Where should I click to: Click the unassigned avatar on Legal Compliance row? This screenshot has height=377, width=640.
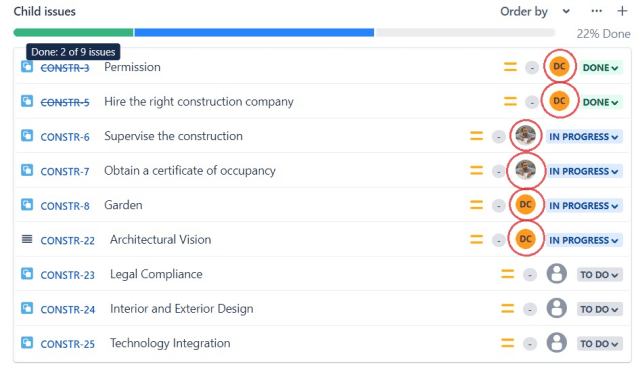click(557, 273)
